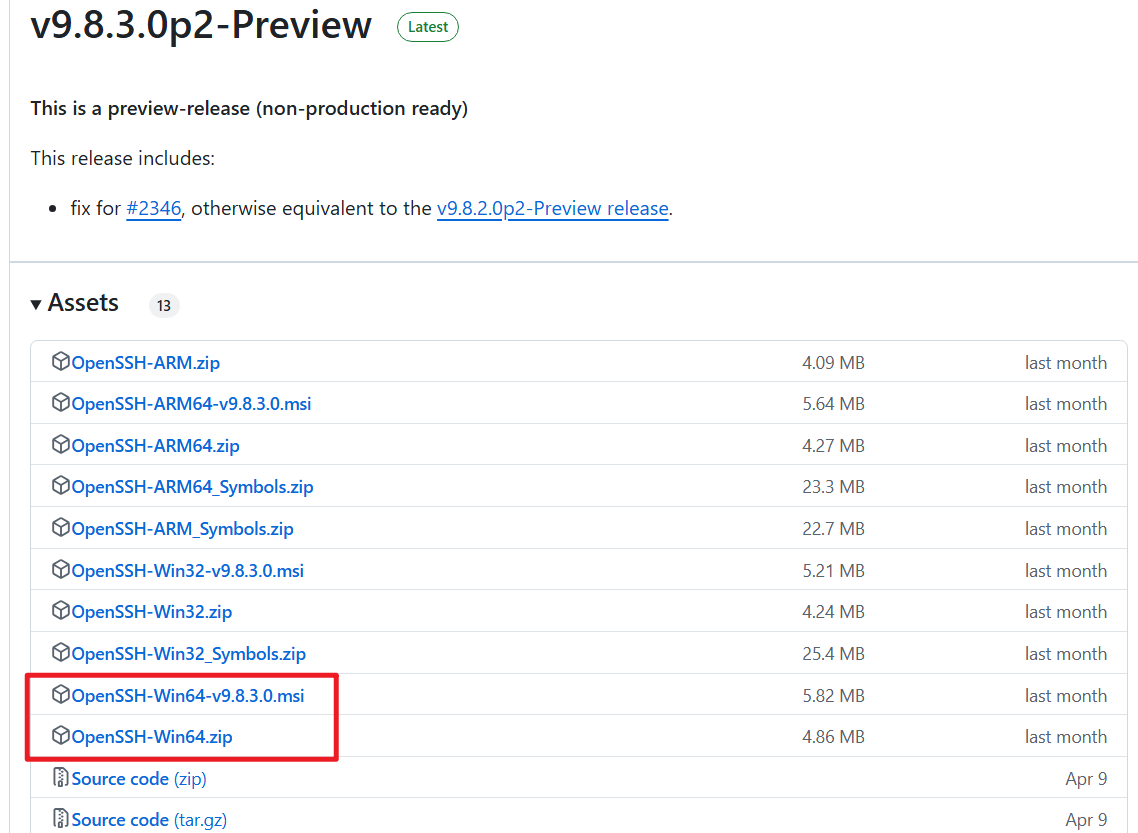Select the 4.86 MB size text
1138x833 pixels.
833,737
